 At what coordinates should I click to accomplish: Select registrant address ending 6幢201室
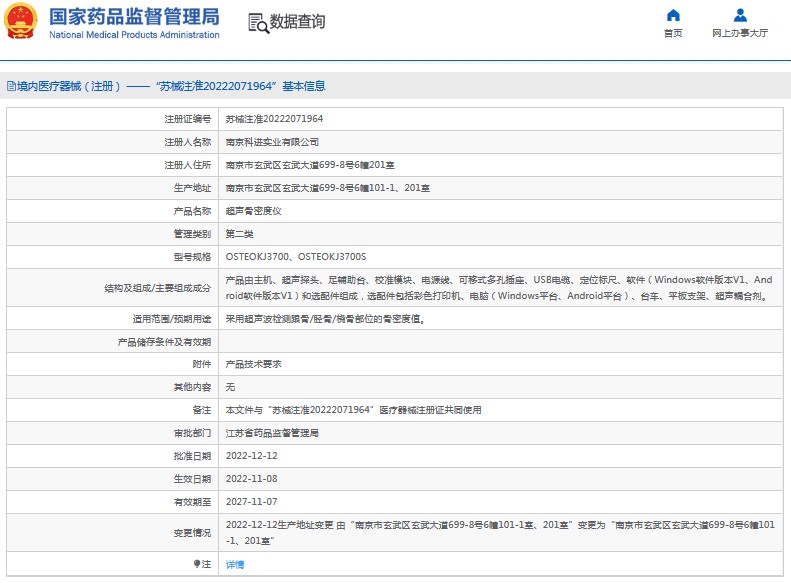pyautogui.click(x=310, y=165)
